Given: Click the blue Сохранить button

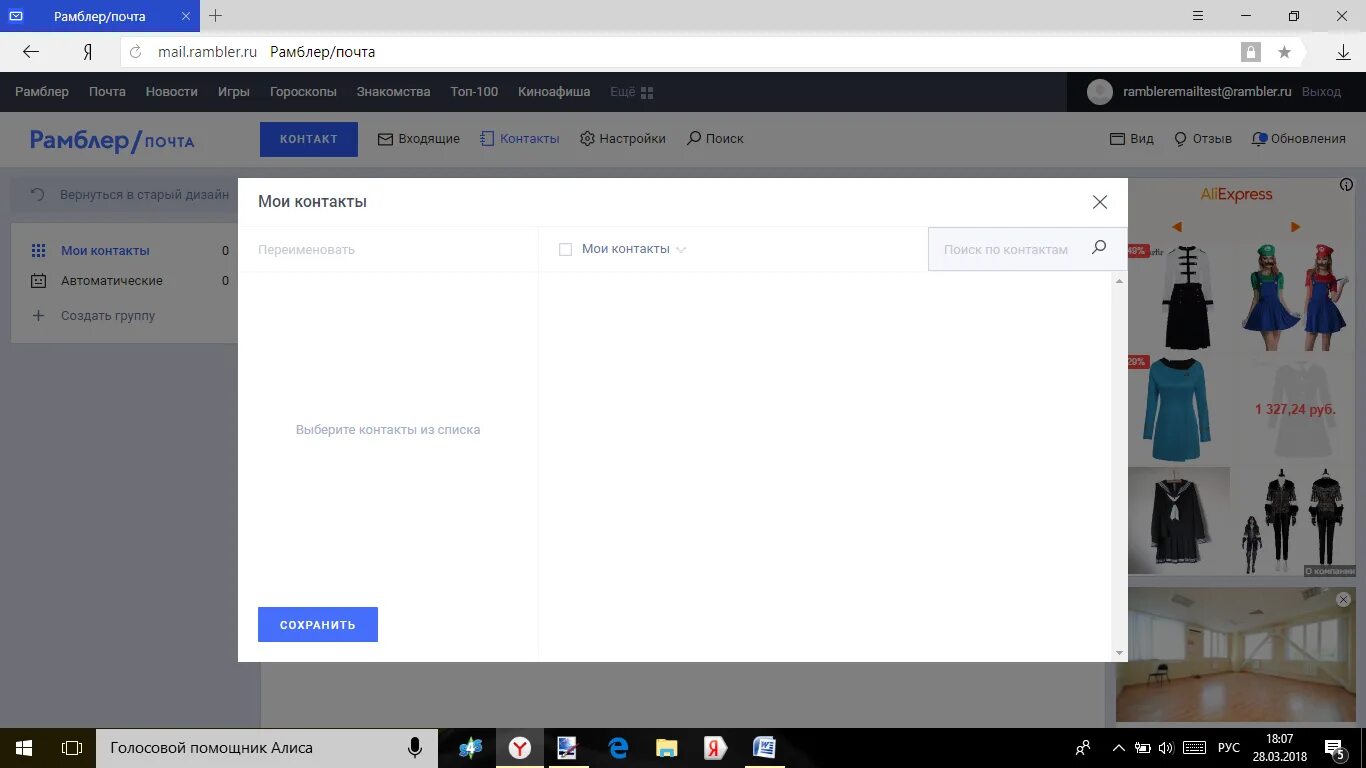Looking at the screenshot, I should 318,624.
